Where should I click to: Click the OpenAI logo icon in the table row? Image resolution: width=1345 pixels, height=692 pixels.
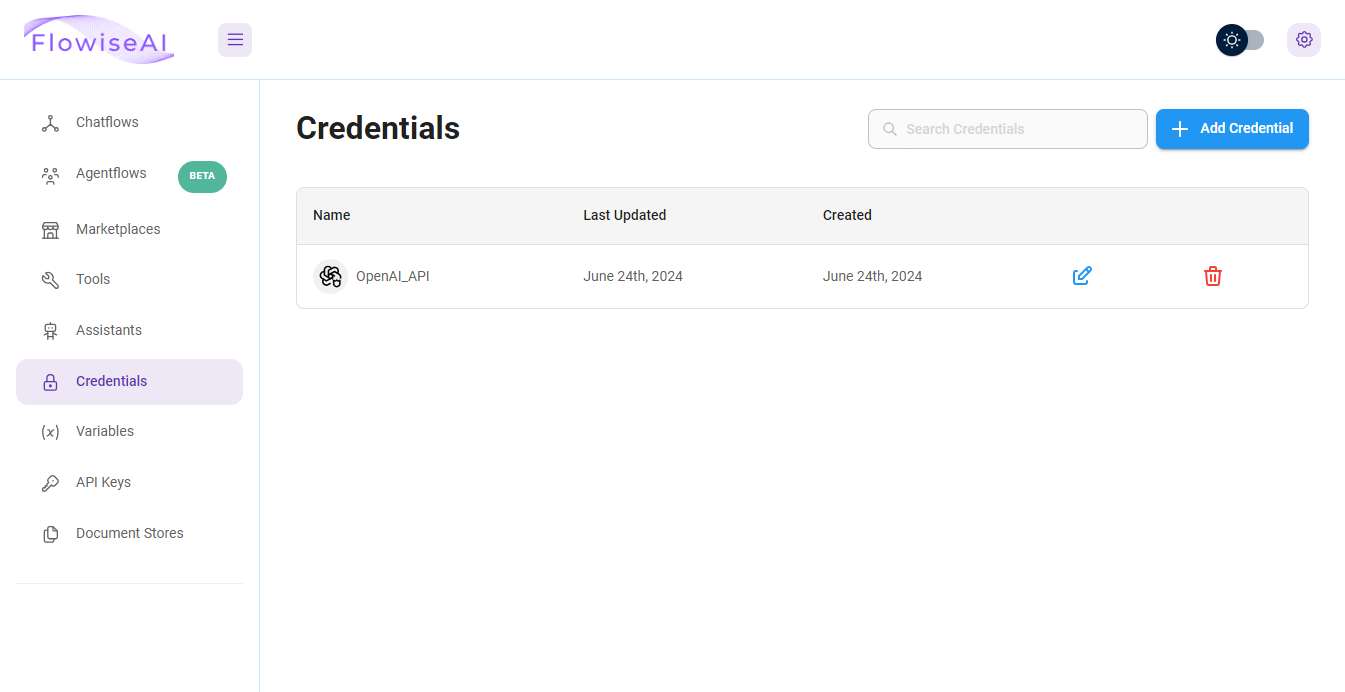tap(330, 276)
